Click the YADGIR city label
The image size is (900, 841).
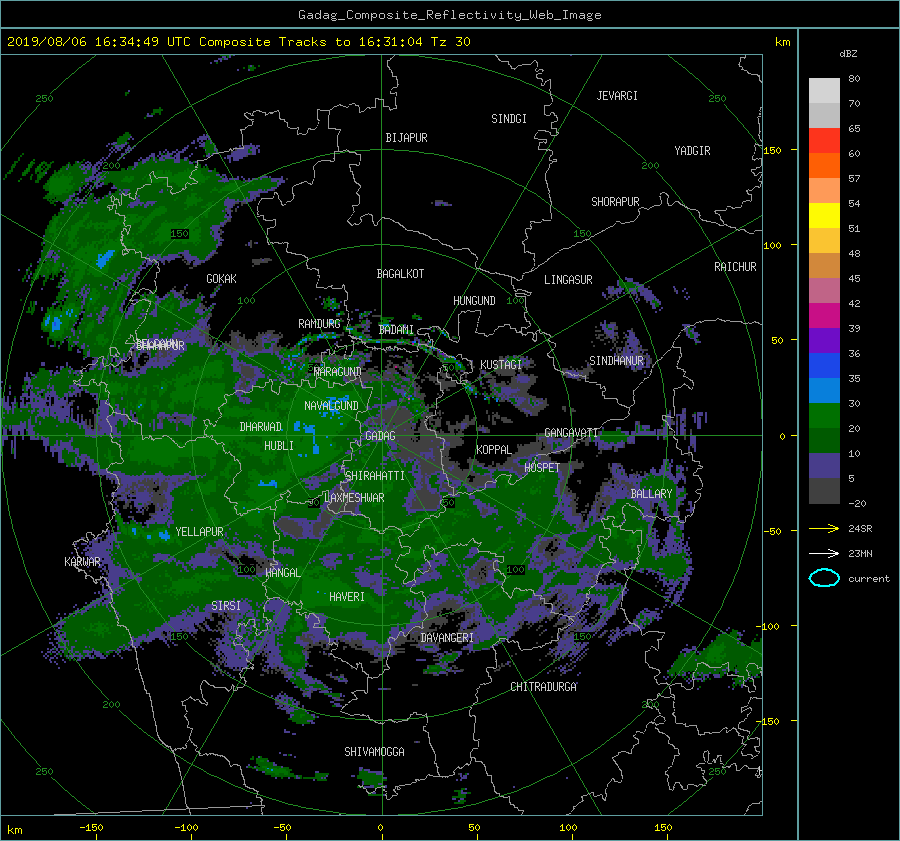[692, 151]
